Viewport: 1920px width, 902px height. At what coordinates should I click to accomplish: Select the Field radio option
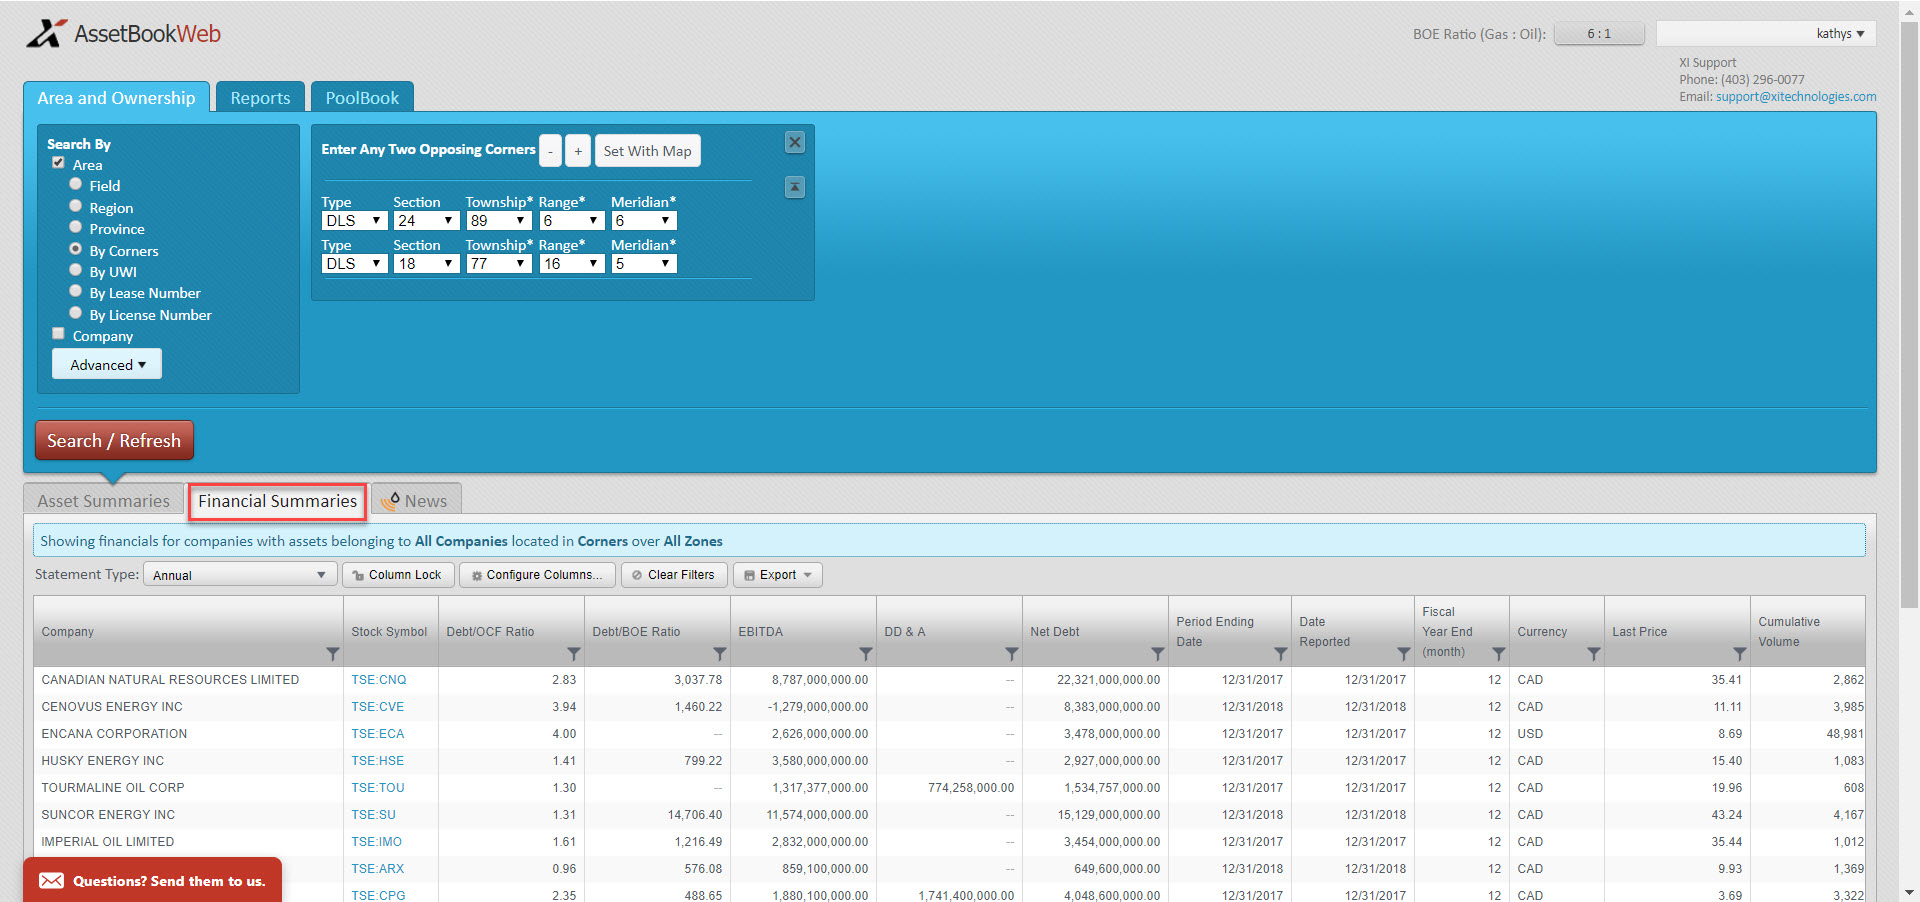click(75, 184)
